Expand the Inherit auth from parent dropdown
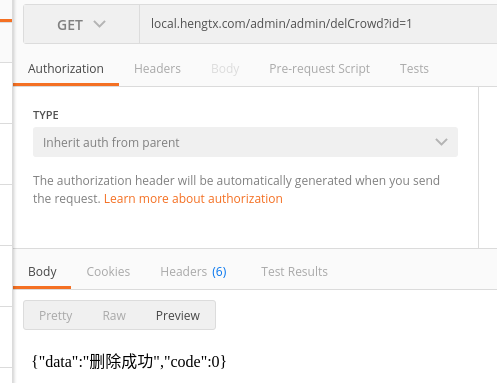The image size is (497, 383). pos(245,142)
